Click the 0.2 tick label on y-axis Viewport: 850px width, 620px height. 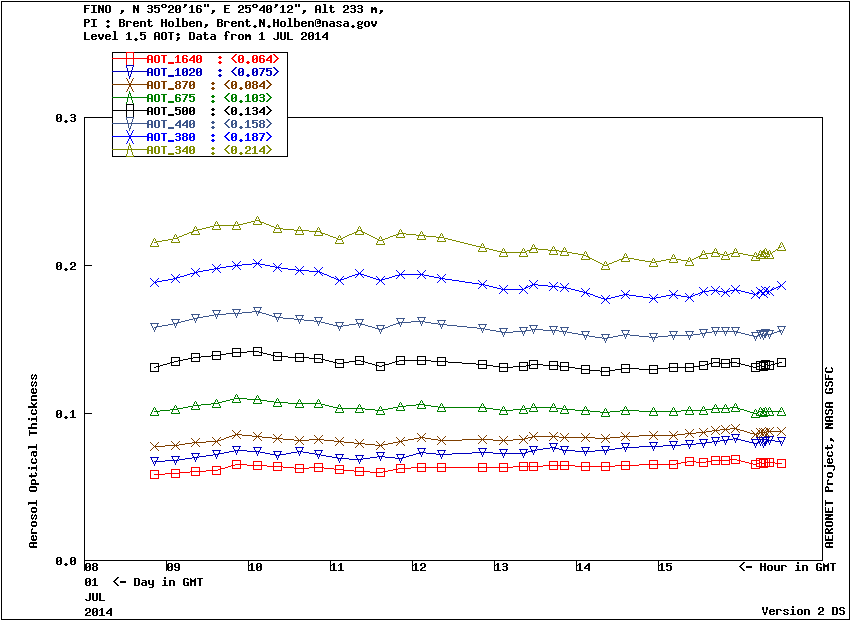pyautogui.click(x=67, y=266)
